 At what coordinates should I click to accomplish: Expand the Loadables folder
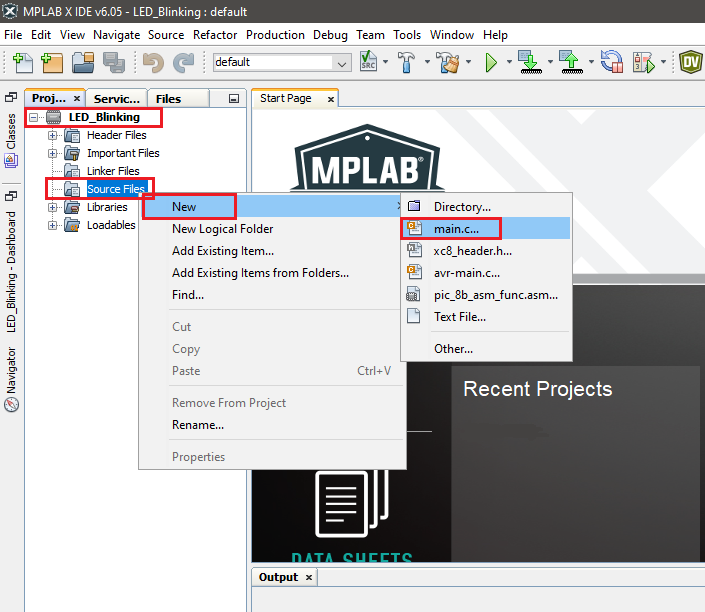53,225
